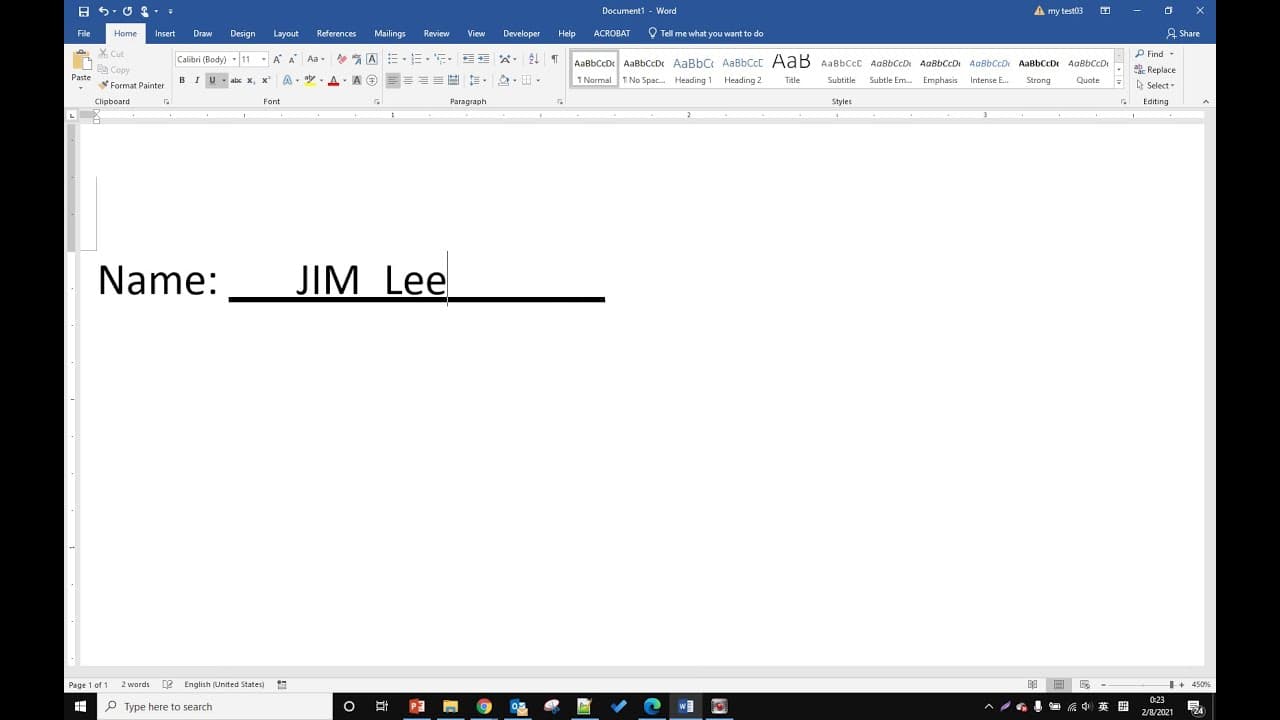The height and width of the screenshot is (720, 1280).
Task: Open the Select dropdown in Editing
Action: [x=1156, y=85]
